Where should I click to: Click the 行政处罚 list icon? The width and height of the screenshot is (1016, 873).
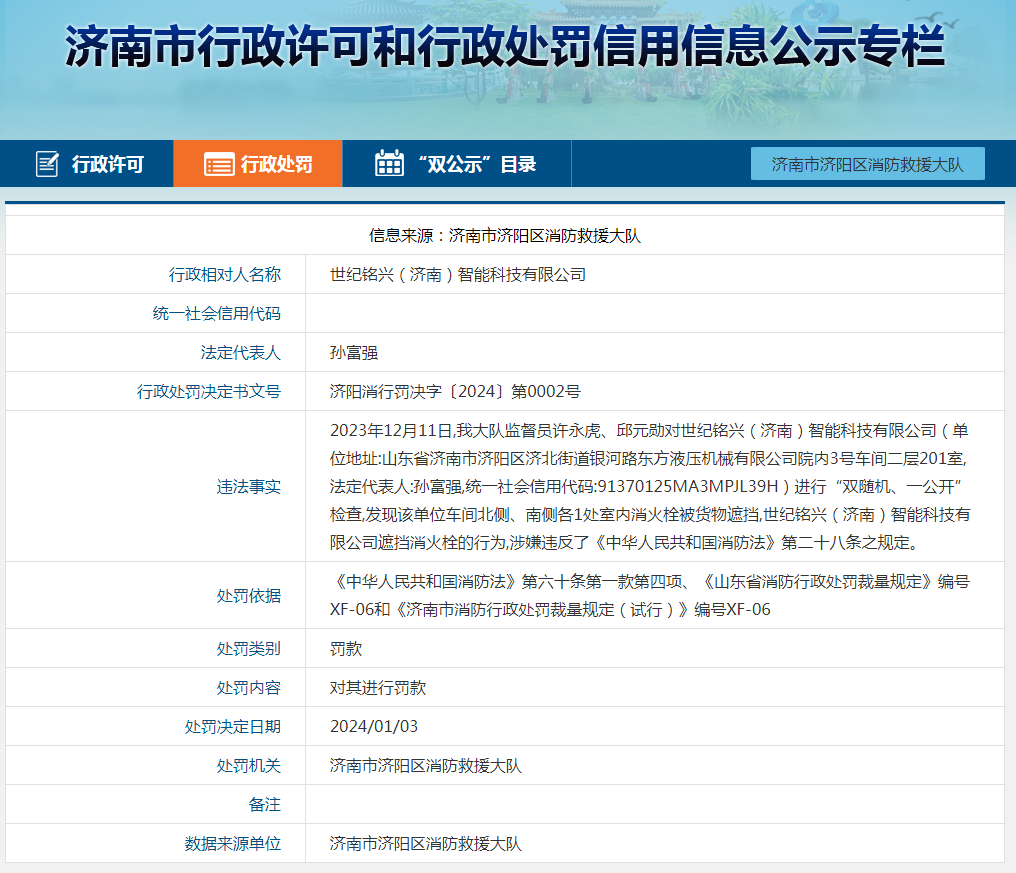[x=219, y=165]
